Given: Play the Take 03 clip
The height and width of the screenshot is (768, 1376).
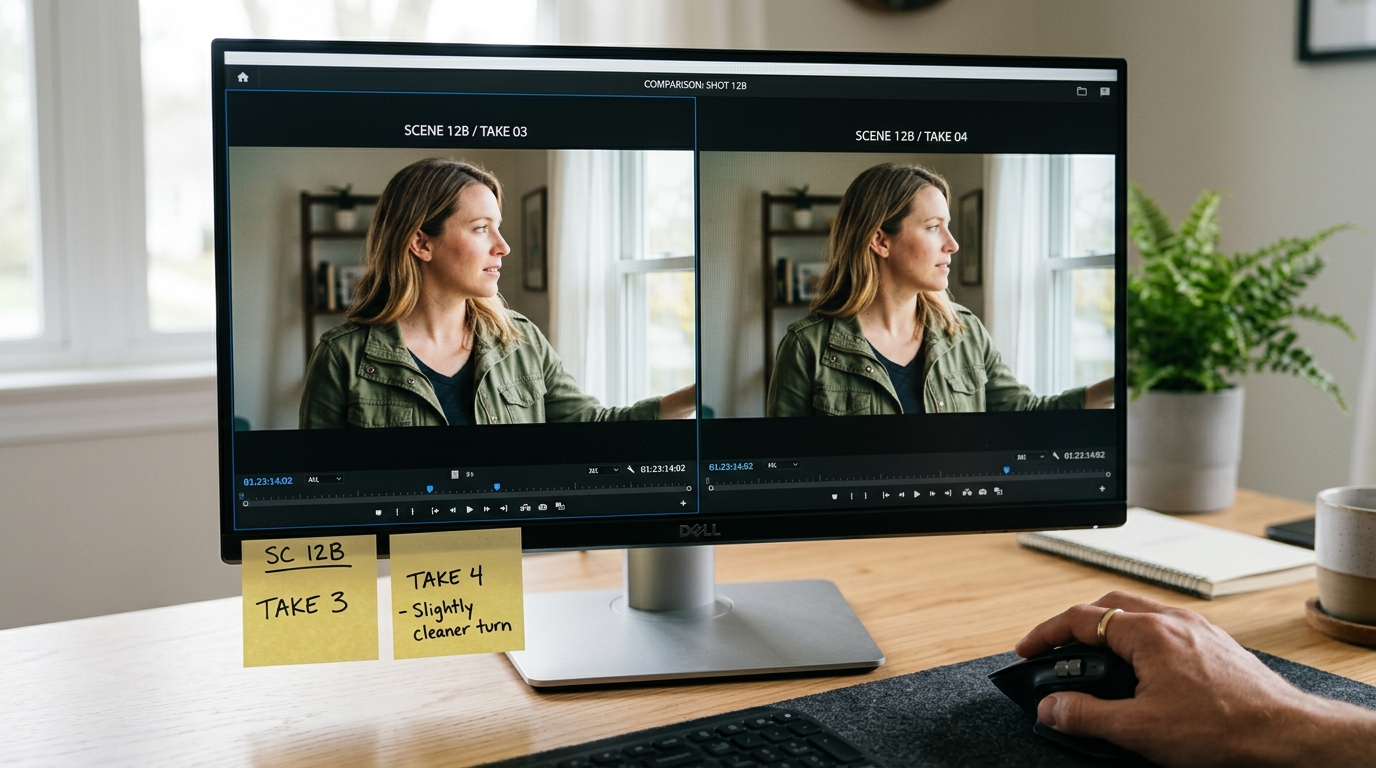Looking at the screenshot, I should (x=470, y=509).
